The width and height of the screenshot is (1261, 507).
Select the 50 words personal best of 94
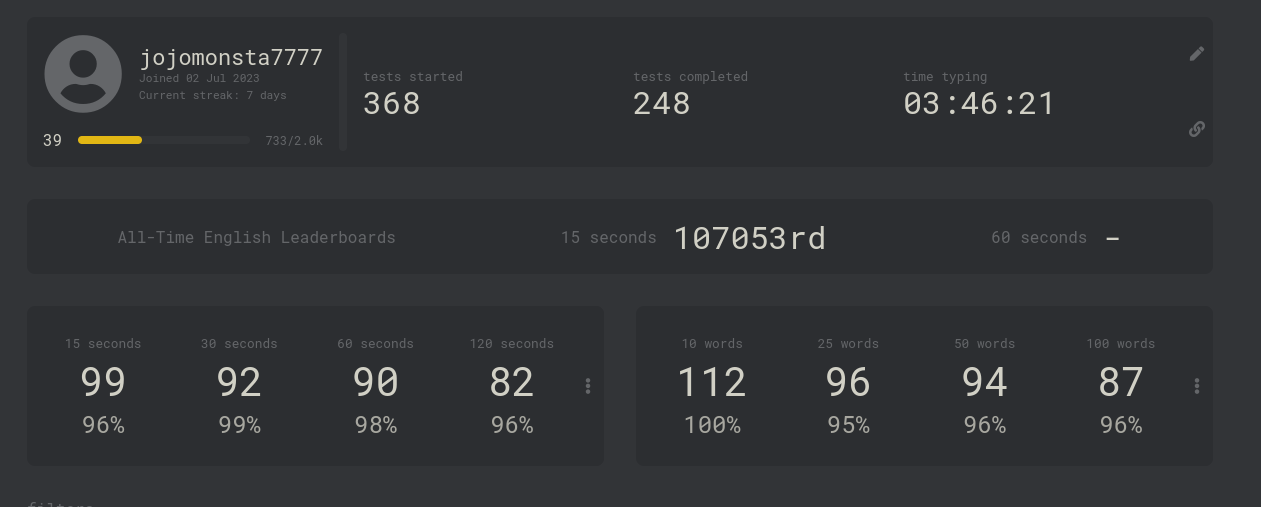coord(984,383)
